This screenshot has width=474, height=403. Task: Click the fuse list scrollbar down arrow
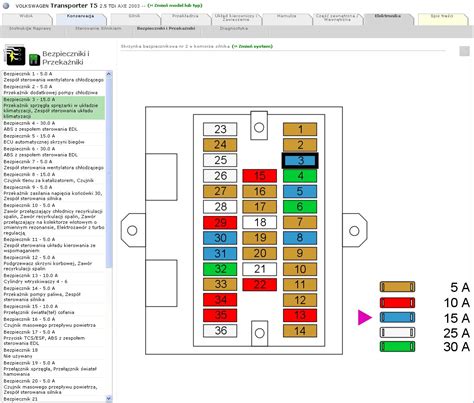109,398
